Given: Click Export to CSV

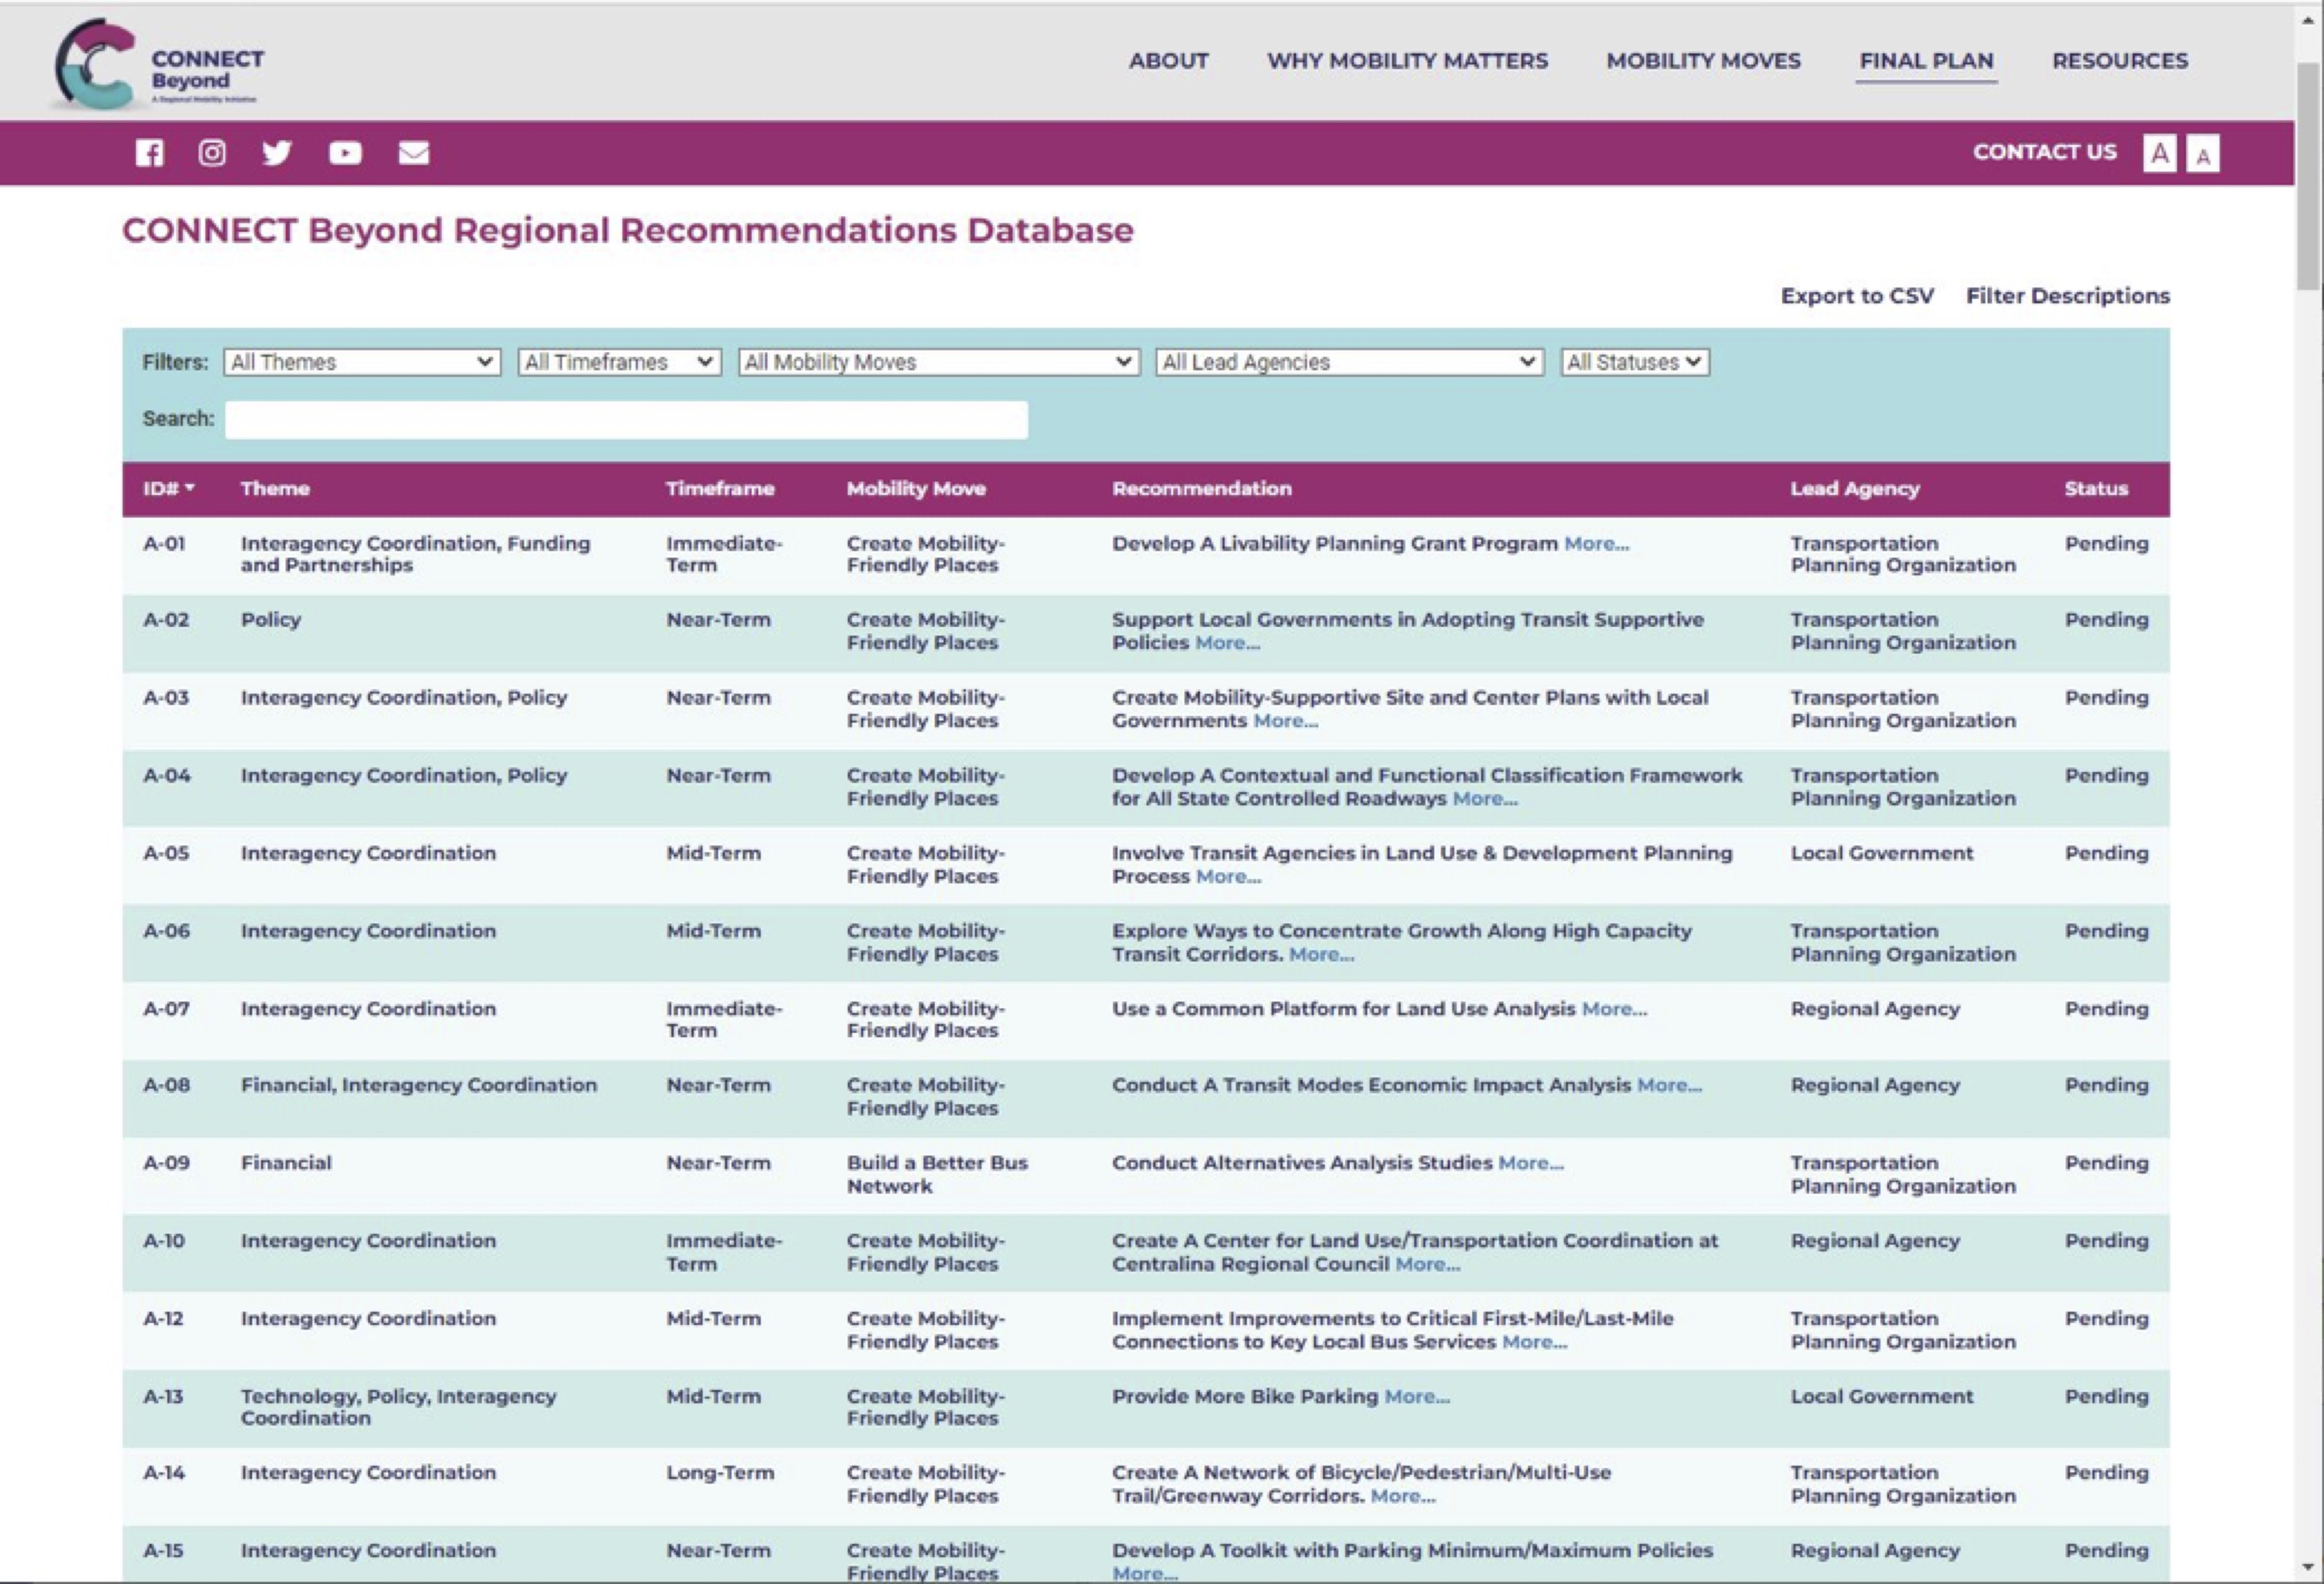Looking at the screenshot, I should click(1857, 296).
